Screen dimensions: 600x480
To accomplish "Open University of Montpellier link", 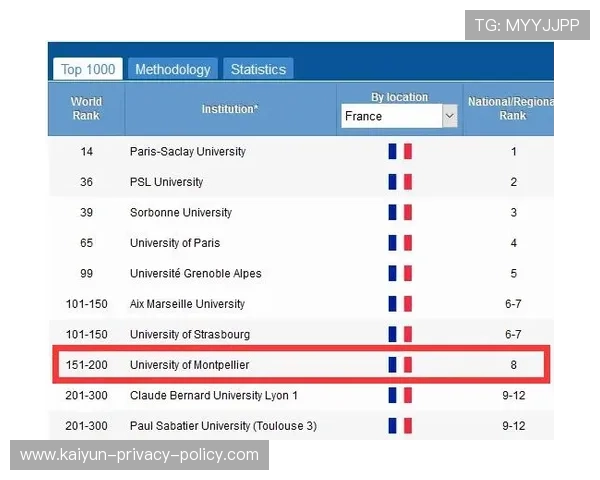I will (189, 365).
